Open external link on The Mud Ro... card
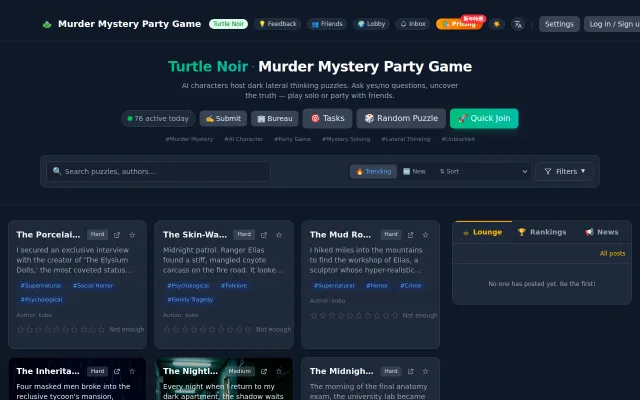 [x=410, y=235]
